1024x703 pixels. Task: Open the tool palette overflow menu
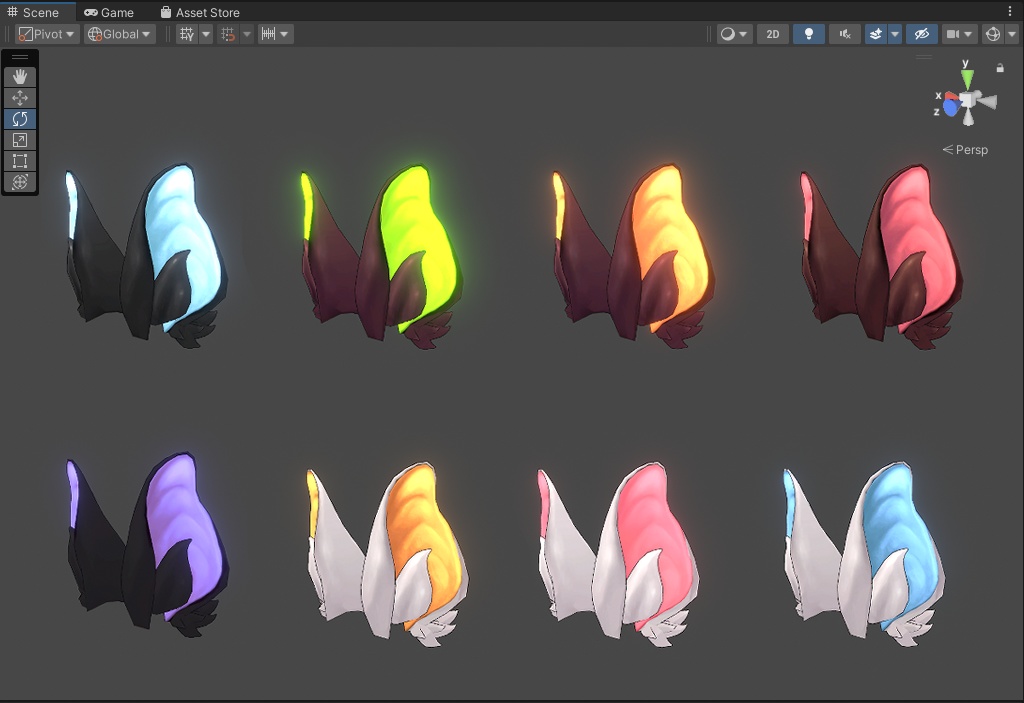(20, 56)
